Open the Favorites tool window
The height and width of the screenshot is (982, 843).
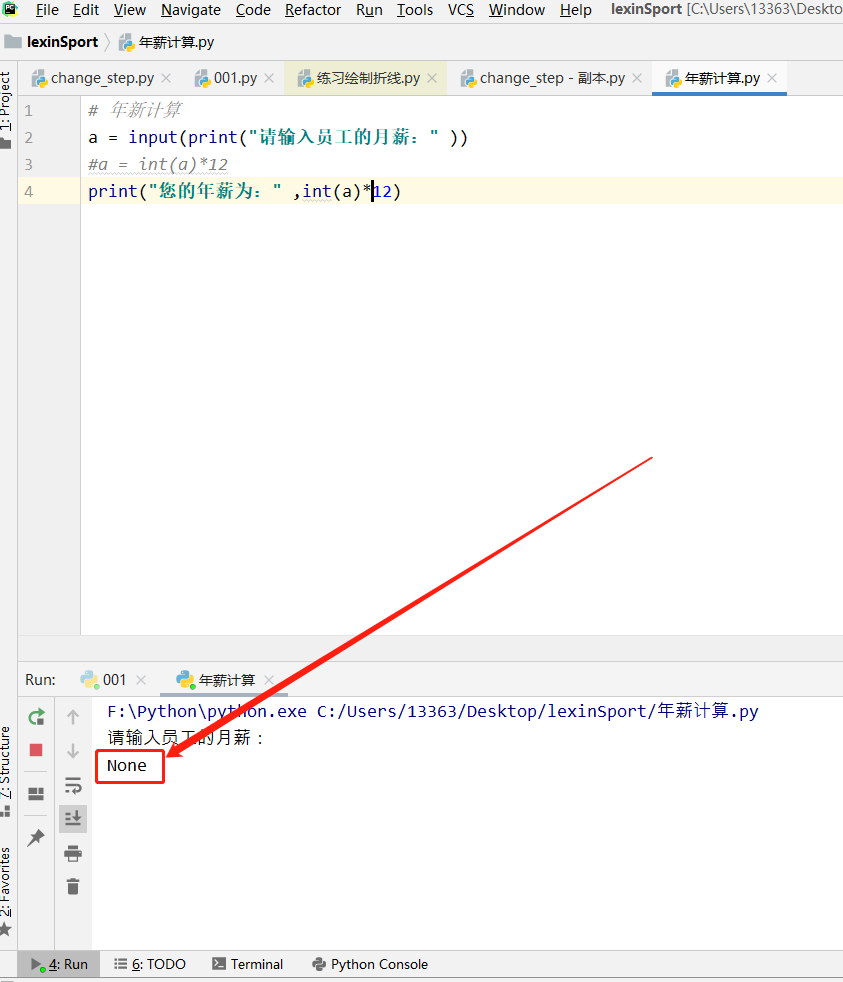[x=6, y=889]
